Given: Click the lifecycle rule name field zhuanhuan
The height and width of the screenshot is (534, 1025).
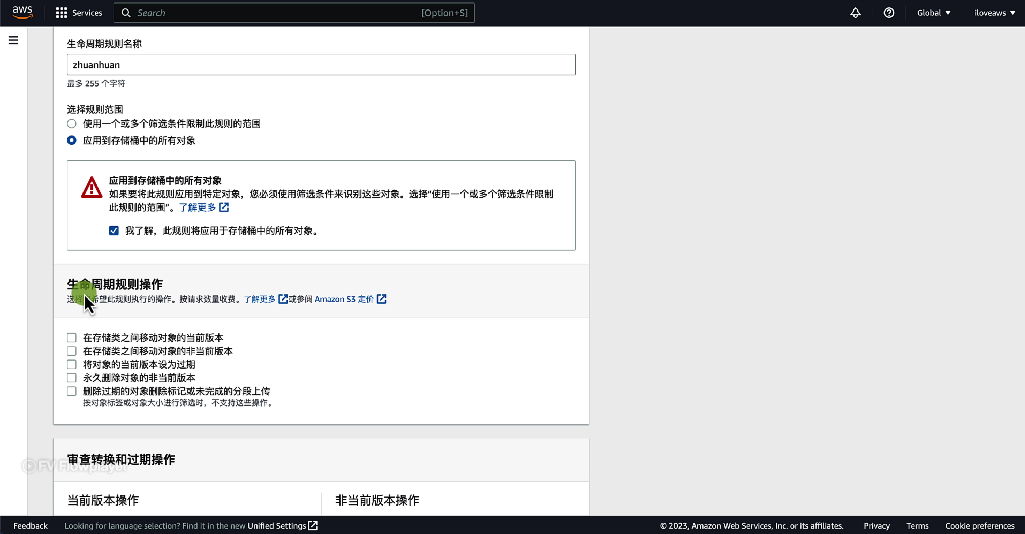Looking at the screenshot, I should [x=321, y=65].
